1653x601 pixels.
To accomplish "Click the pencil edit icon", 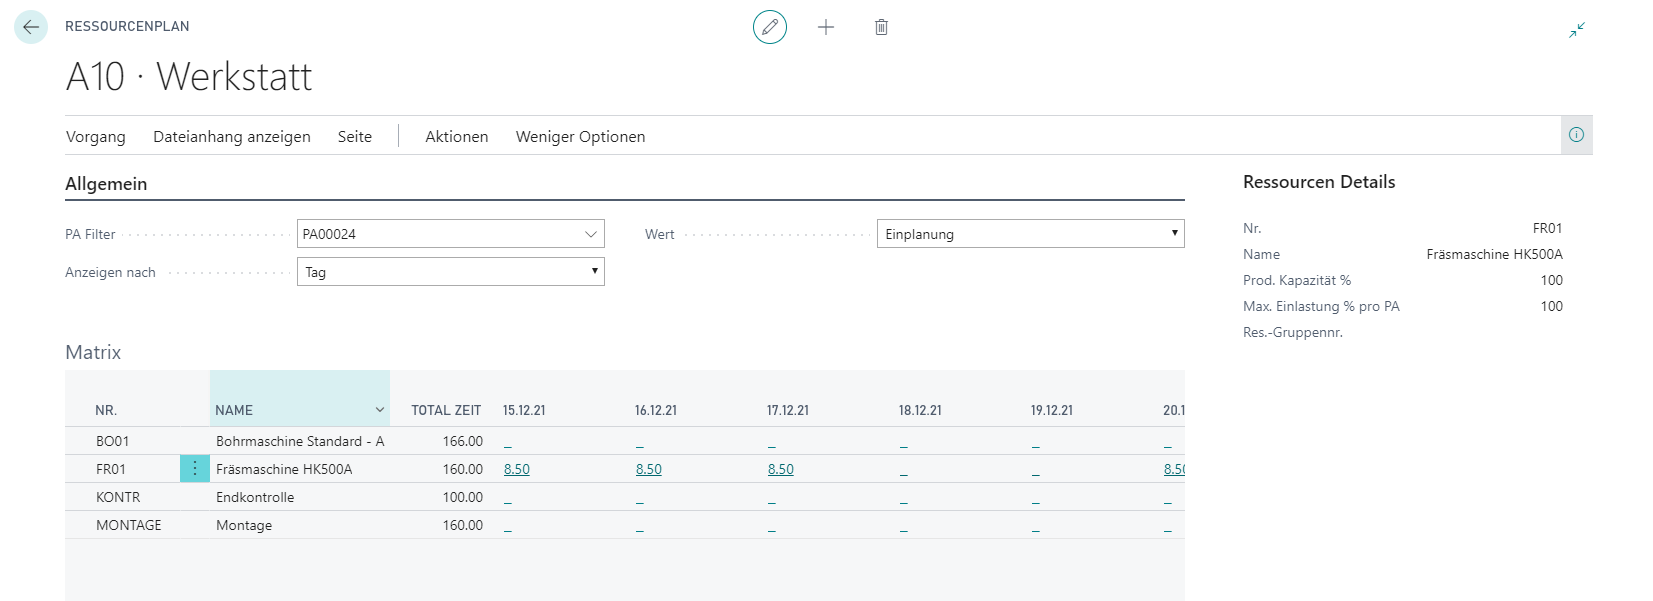I will [770, 27].
